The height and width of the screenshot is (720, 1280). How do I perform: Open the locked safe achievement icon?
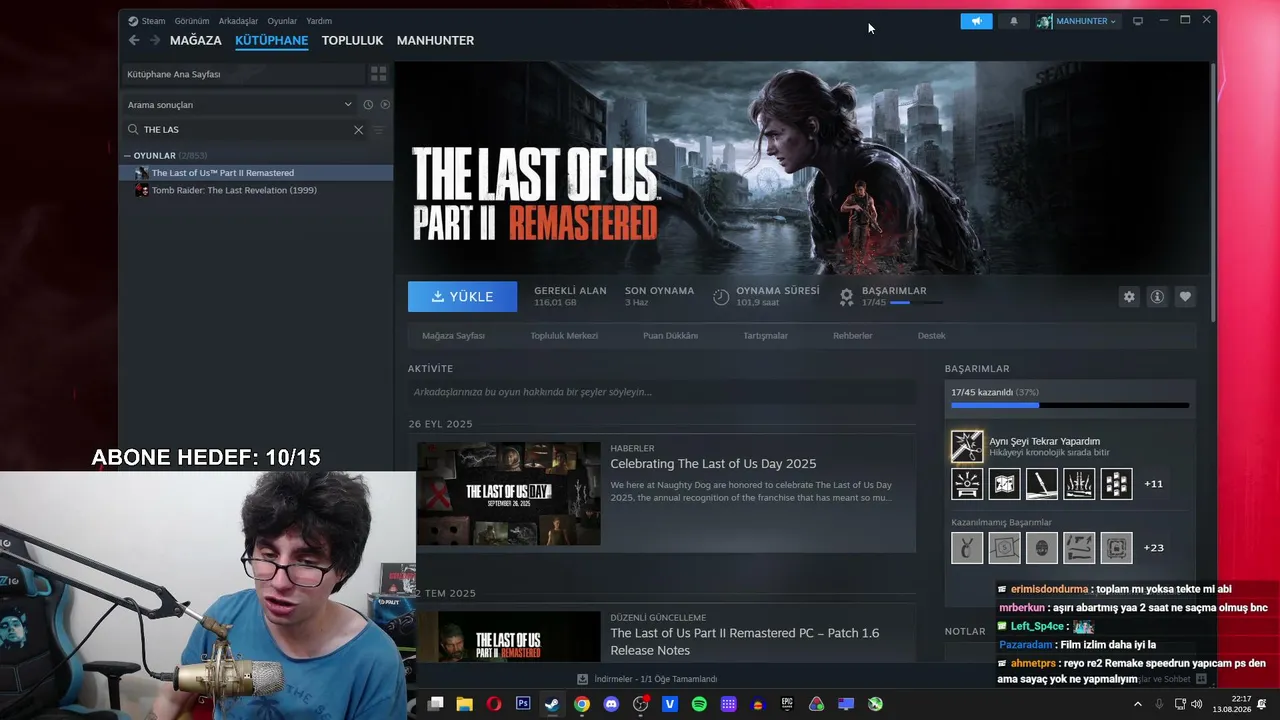coord(1117,548)
